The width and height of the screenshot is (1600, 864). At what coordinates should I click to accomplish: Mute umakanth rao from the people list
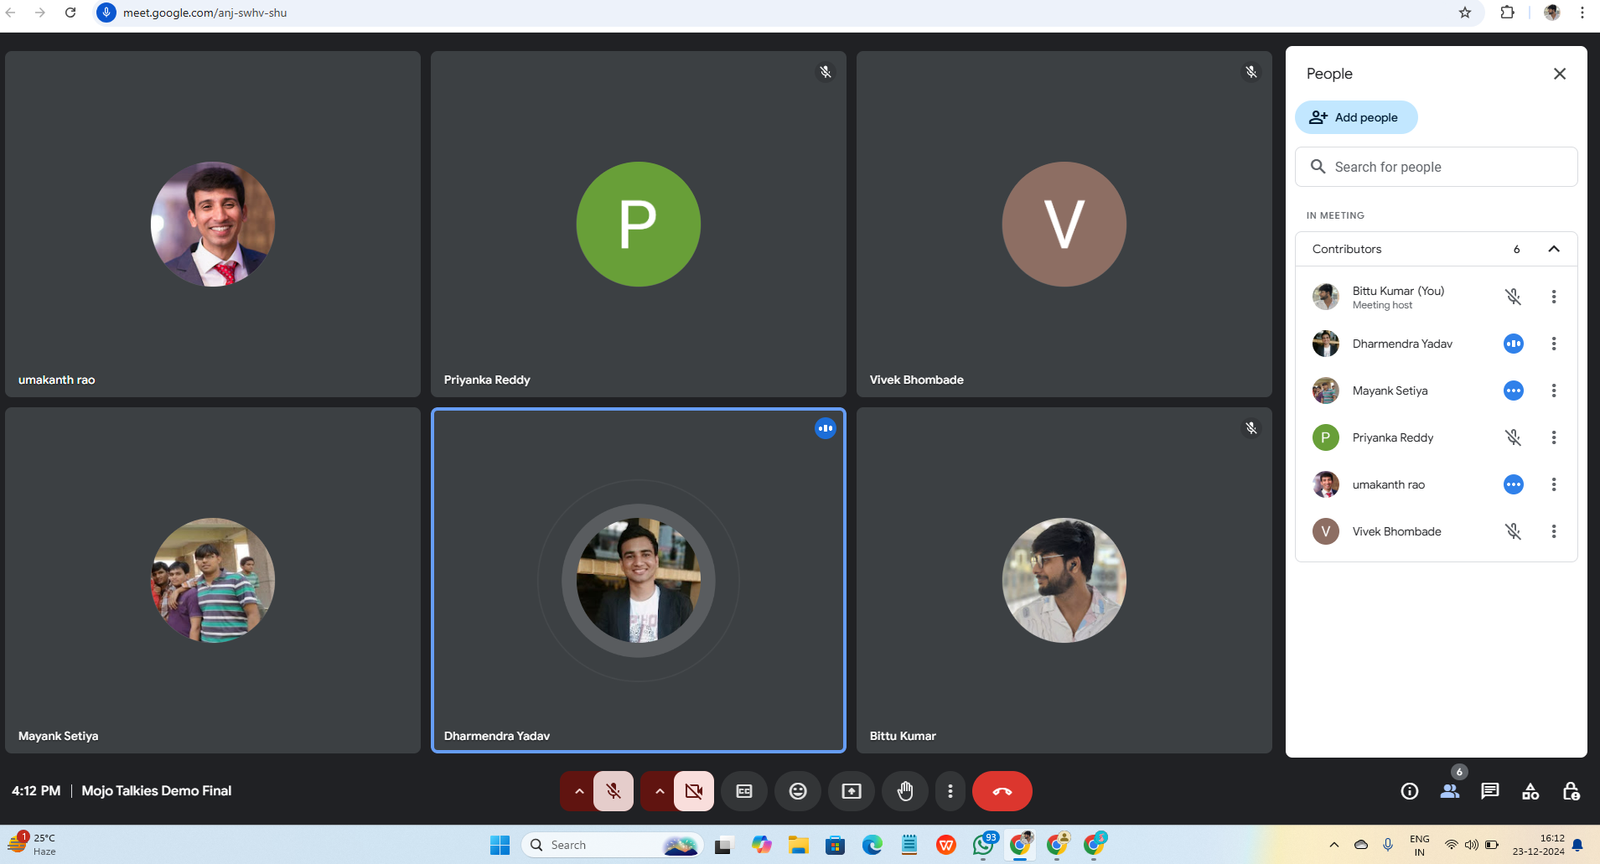pos(1513,485)
